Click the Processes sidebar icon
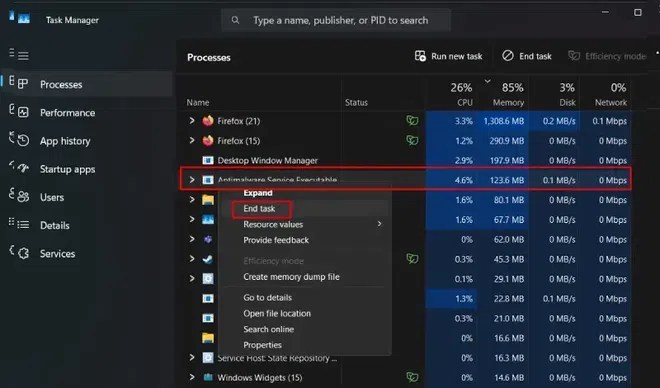The height and width of the screenshot is (388, 660). pos(23,84)
